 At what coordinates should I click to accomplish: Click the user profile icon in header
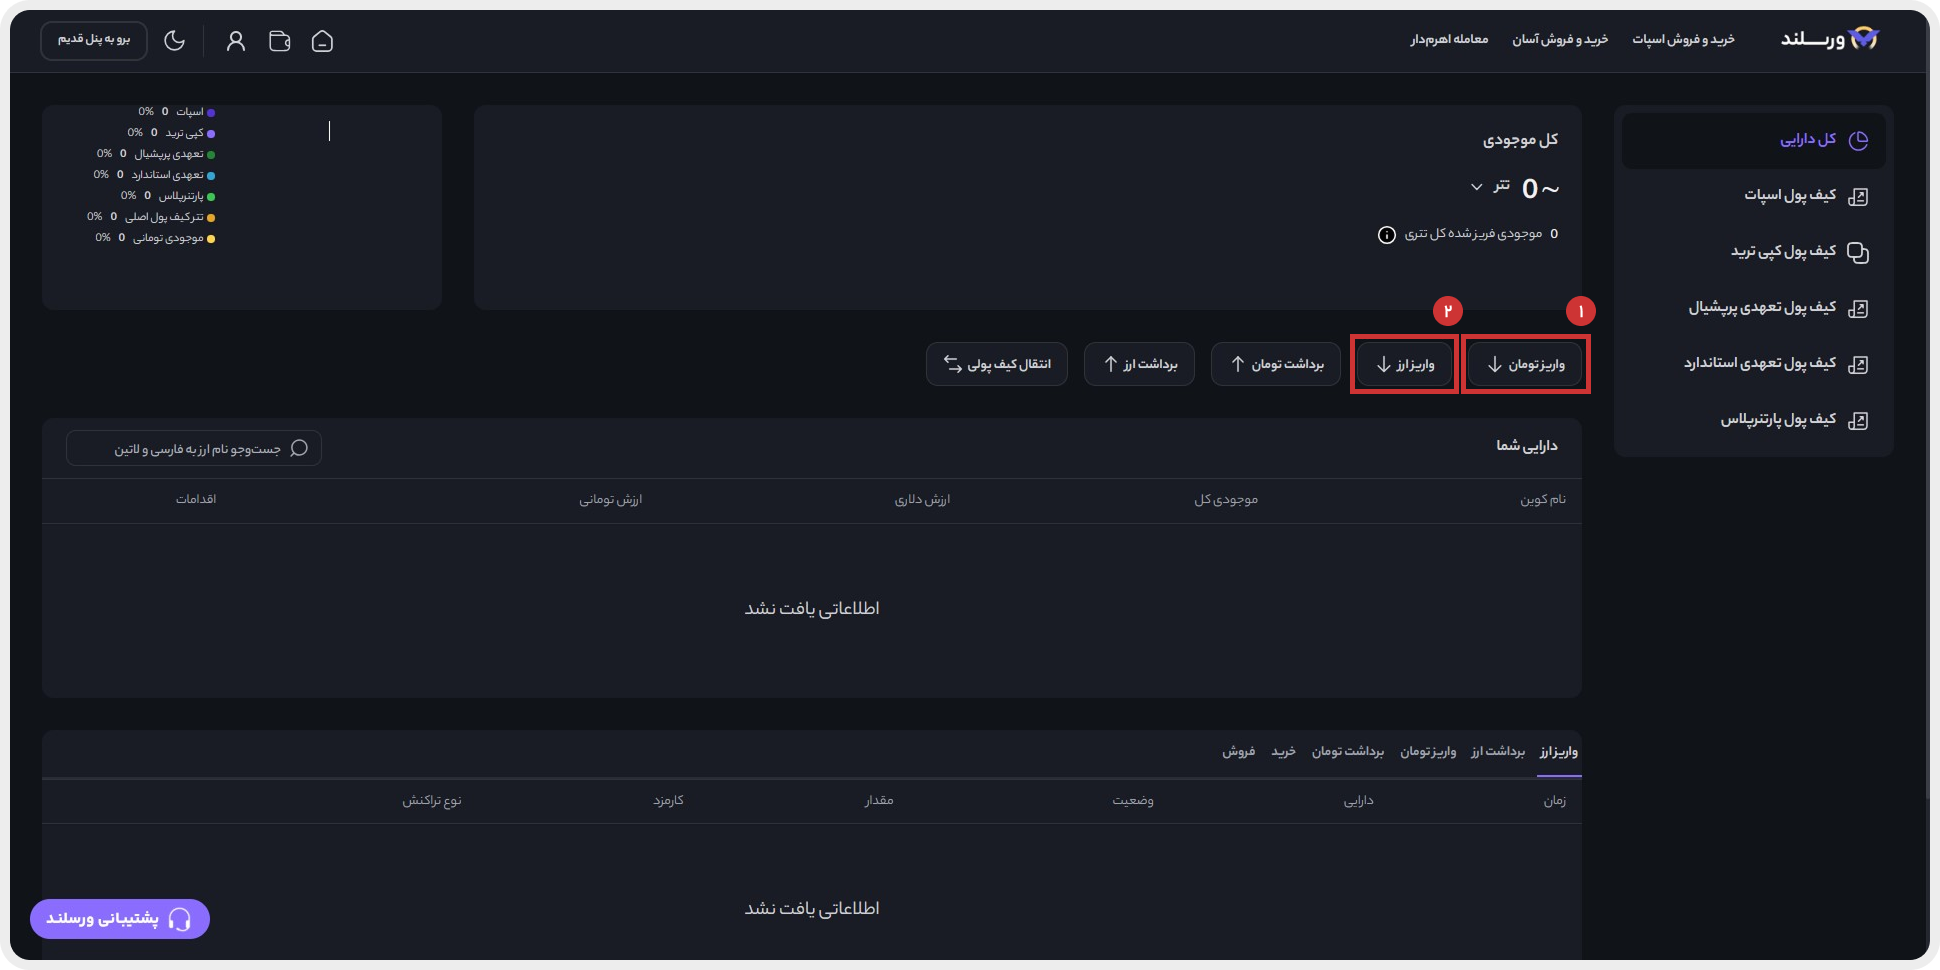point(236,41)
